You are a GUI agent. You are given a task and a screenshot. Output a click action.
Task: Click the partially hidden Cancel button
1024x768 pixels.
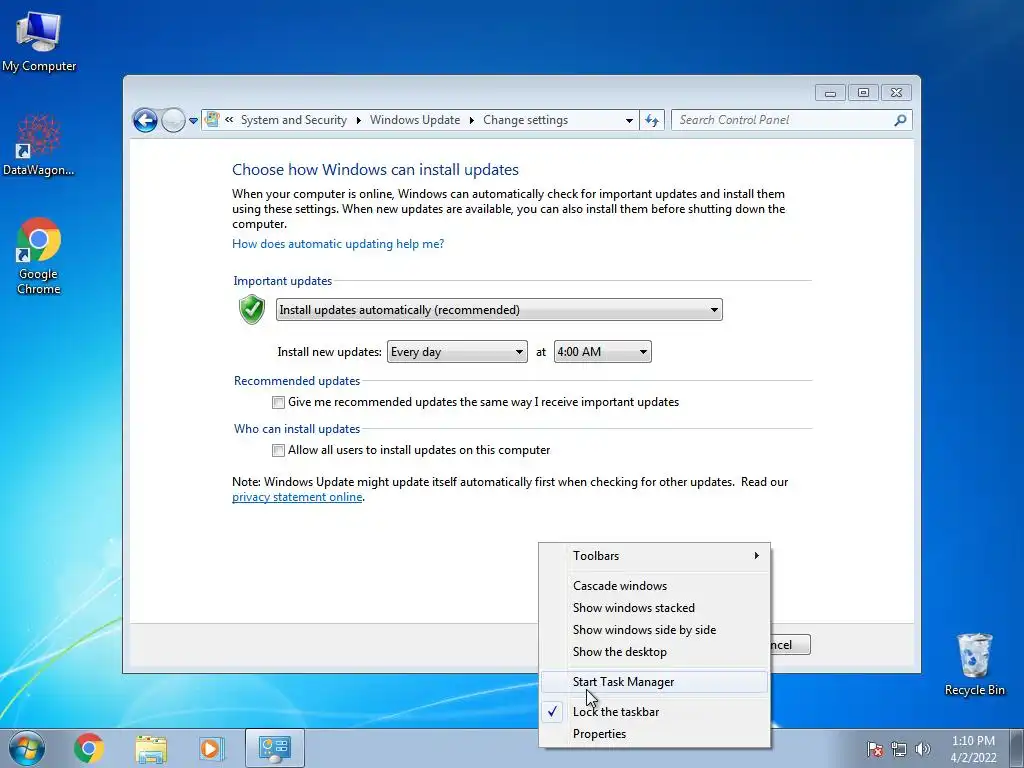pos(791,645)
